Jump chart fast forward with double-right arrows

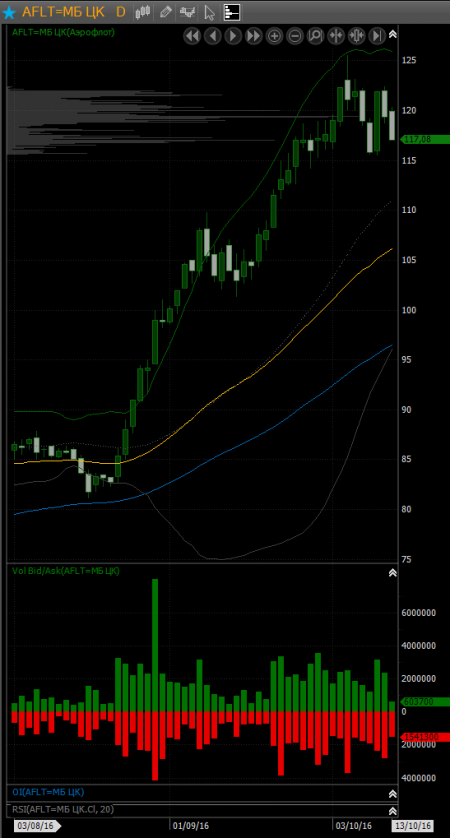(x=254, y=36)
